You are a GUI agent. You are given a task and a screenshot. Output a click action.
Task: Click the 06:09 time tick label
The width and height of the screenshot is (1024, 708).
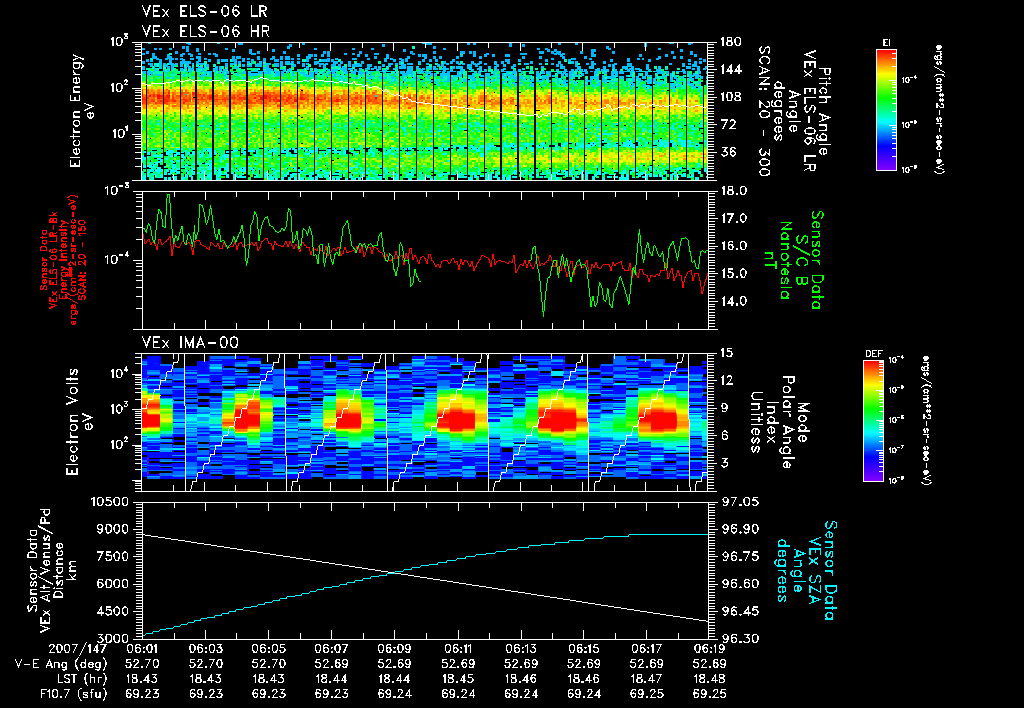(x=394, y=649)
